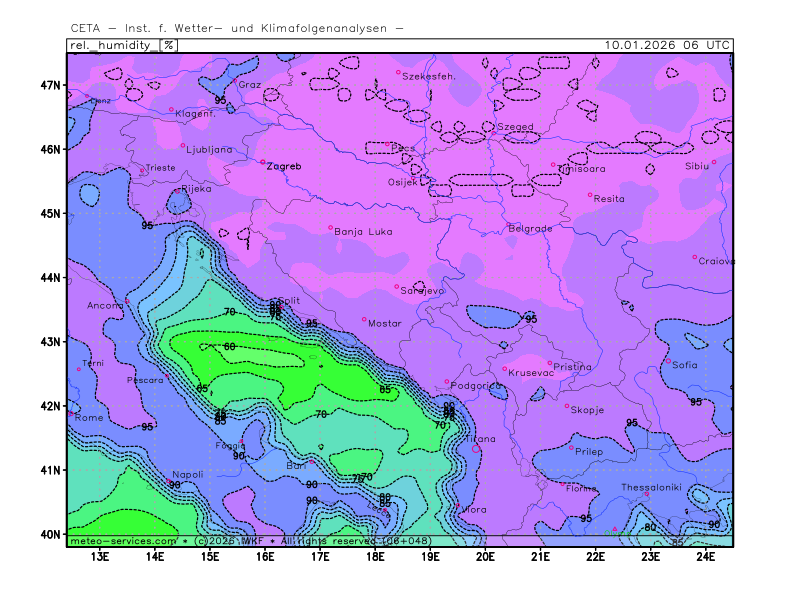This screenshot has width=800, height=600.
Task: Click the % unit box
Action: [169, 45]
